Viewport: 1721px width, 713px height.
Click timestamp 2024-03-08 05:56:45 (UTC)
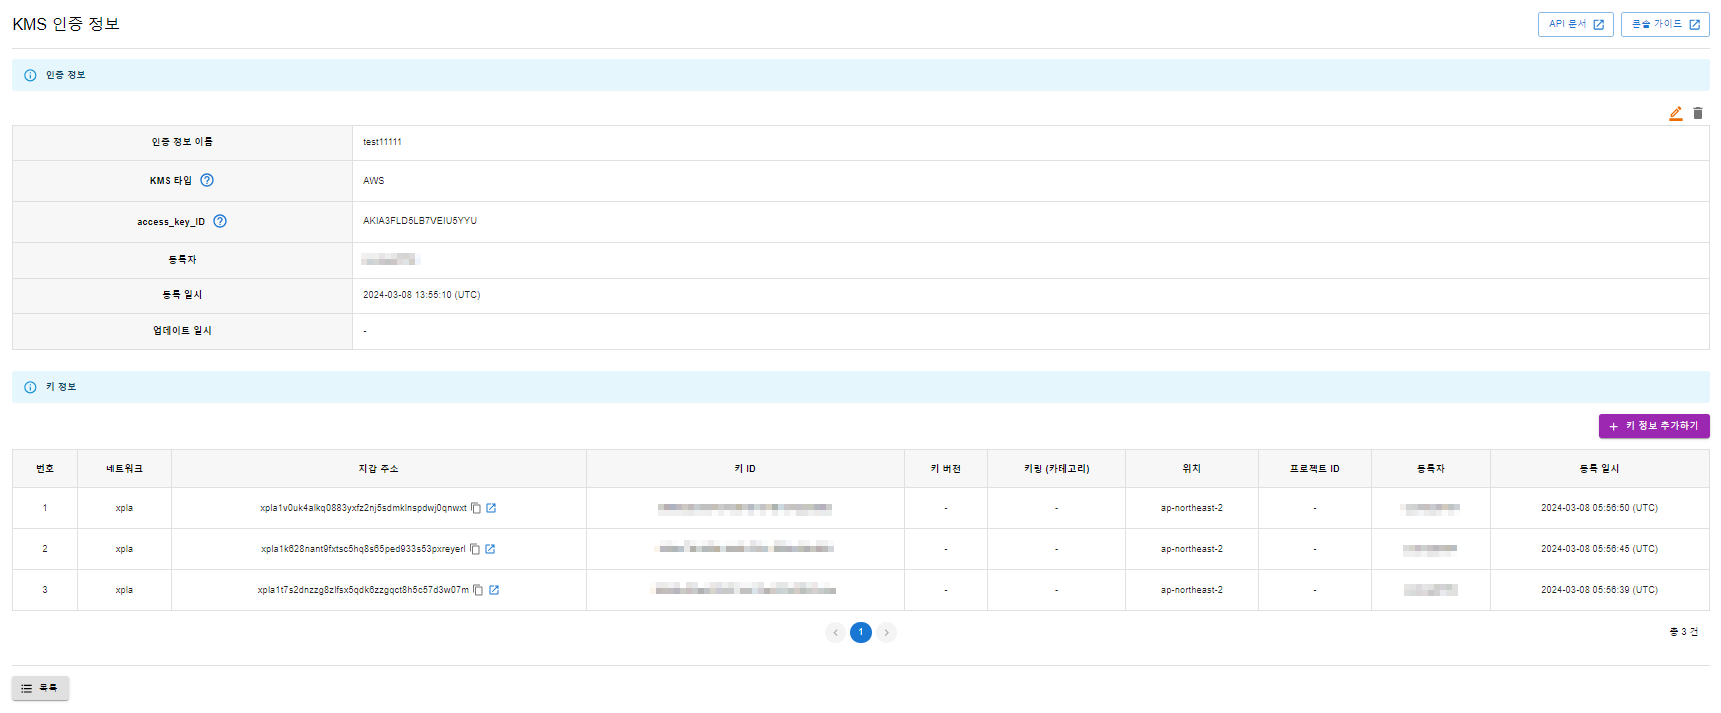point(1599,549)
